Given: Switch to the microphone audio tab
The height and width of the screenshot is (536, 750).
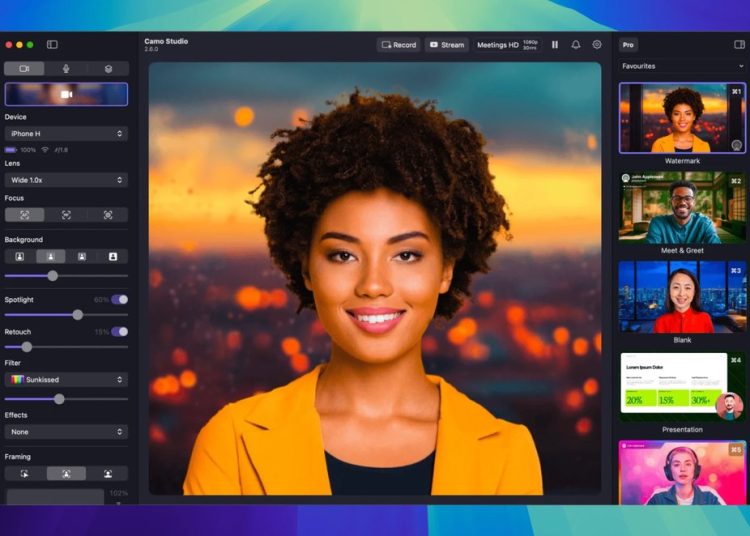Looking at the screenshot, I should pos(66,69).
